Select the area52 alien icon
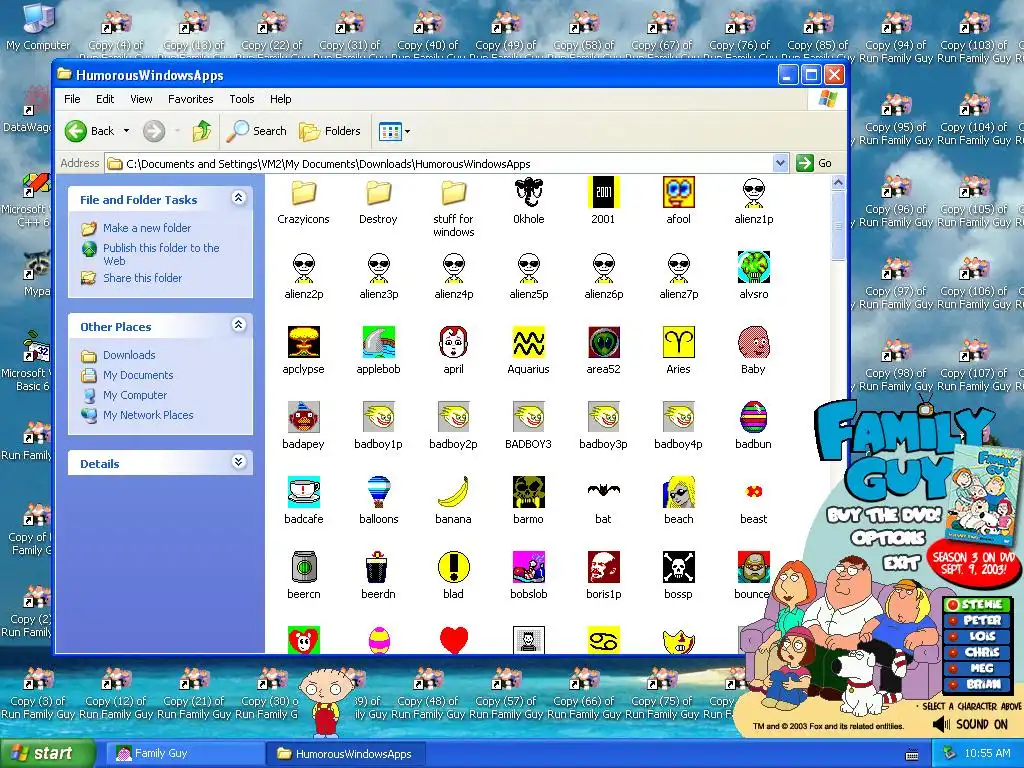 point(603,342)
